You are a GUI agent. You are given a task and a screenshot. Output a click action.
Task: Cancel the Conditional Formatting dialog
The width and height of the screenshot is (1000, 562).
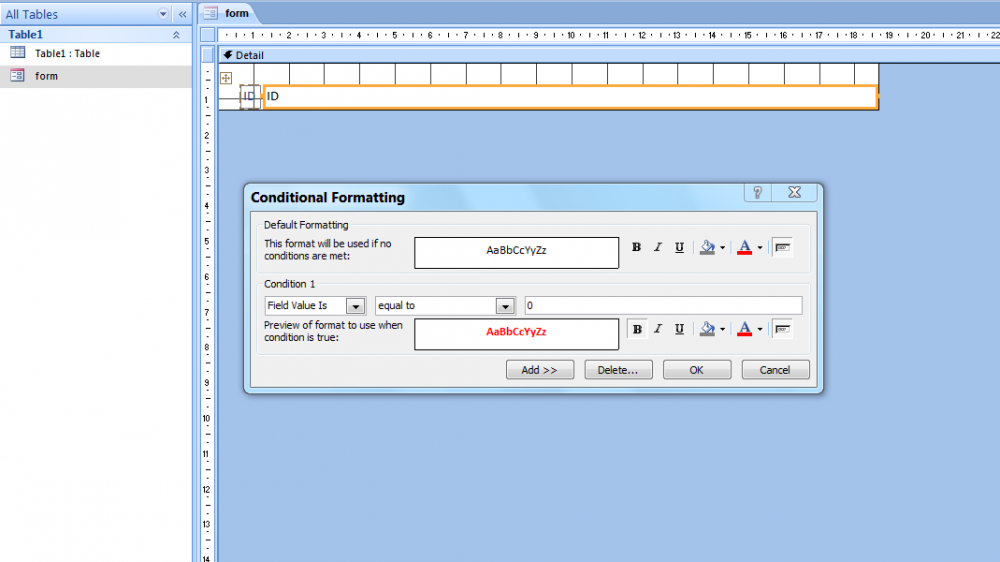click(x=775, y=370)
